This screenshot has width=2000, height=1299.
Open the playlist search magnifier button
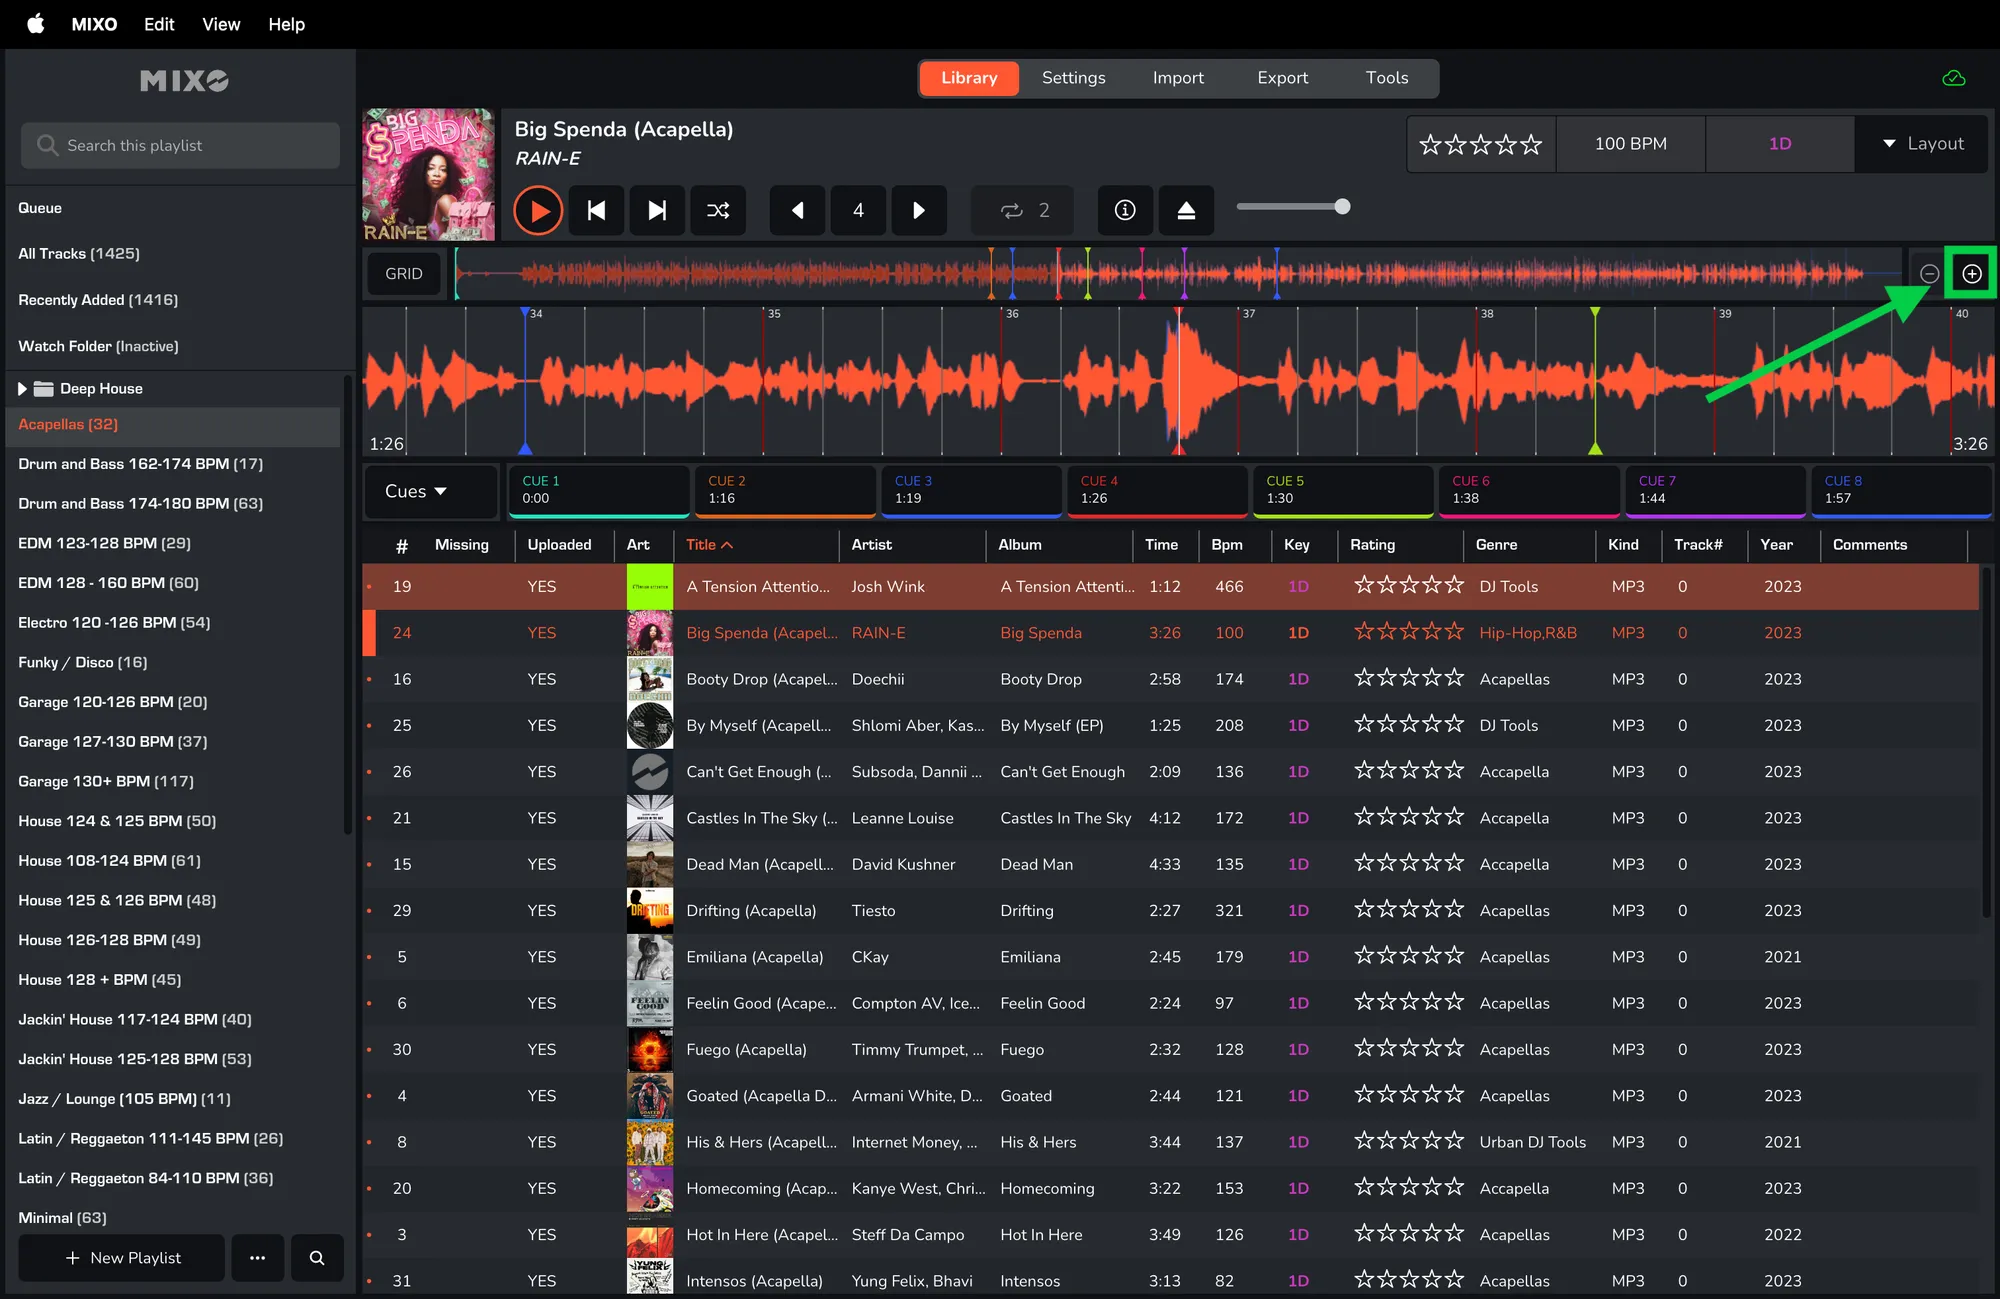(317, 1257)
